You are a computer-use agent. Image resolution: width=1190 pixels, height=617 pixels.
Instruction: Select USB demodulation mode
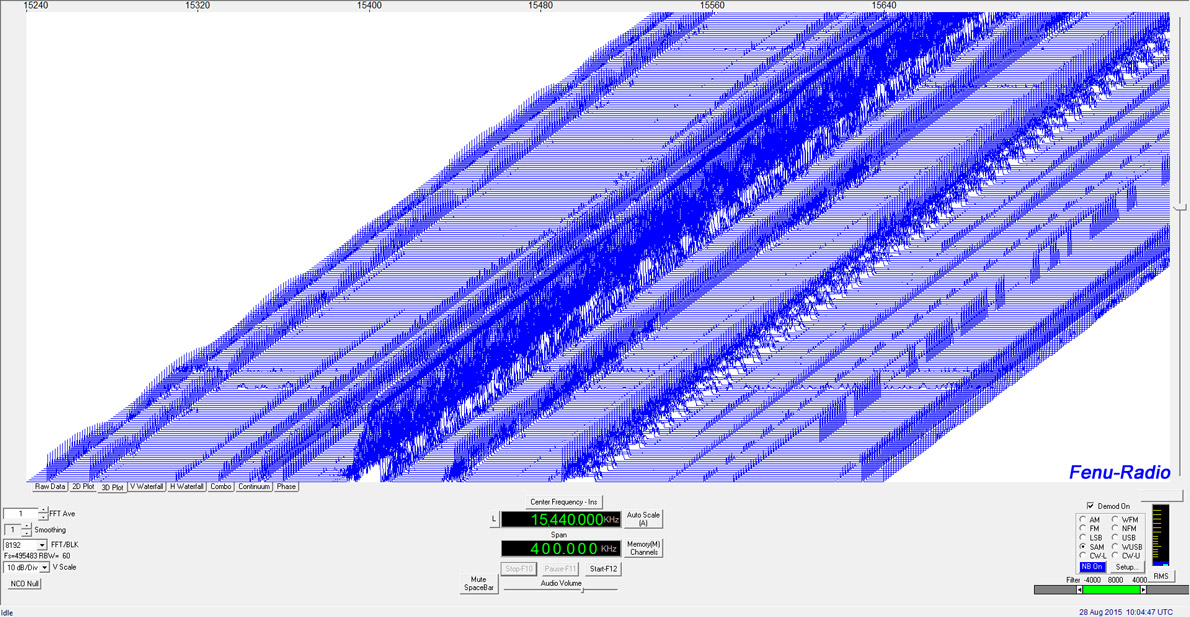1115,537
